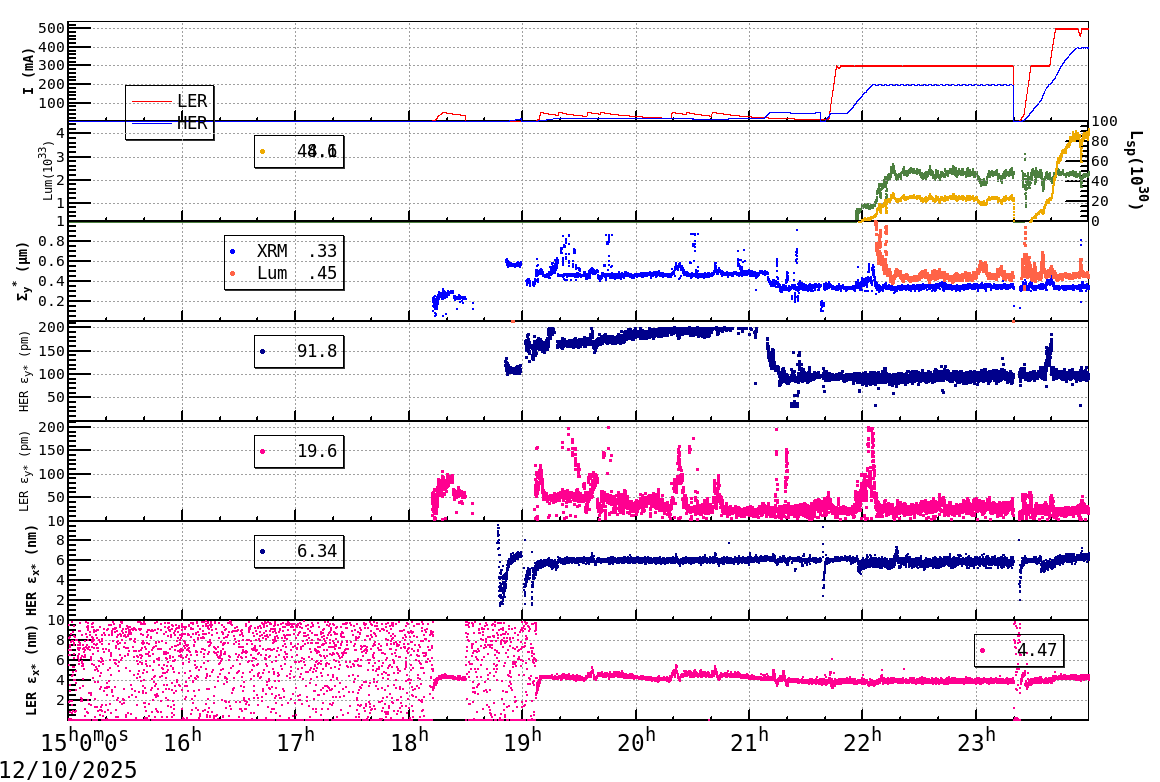1160x782 pixels.
Task: Select the navy 91.8 legend marker
Action: coord(264,350)
